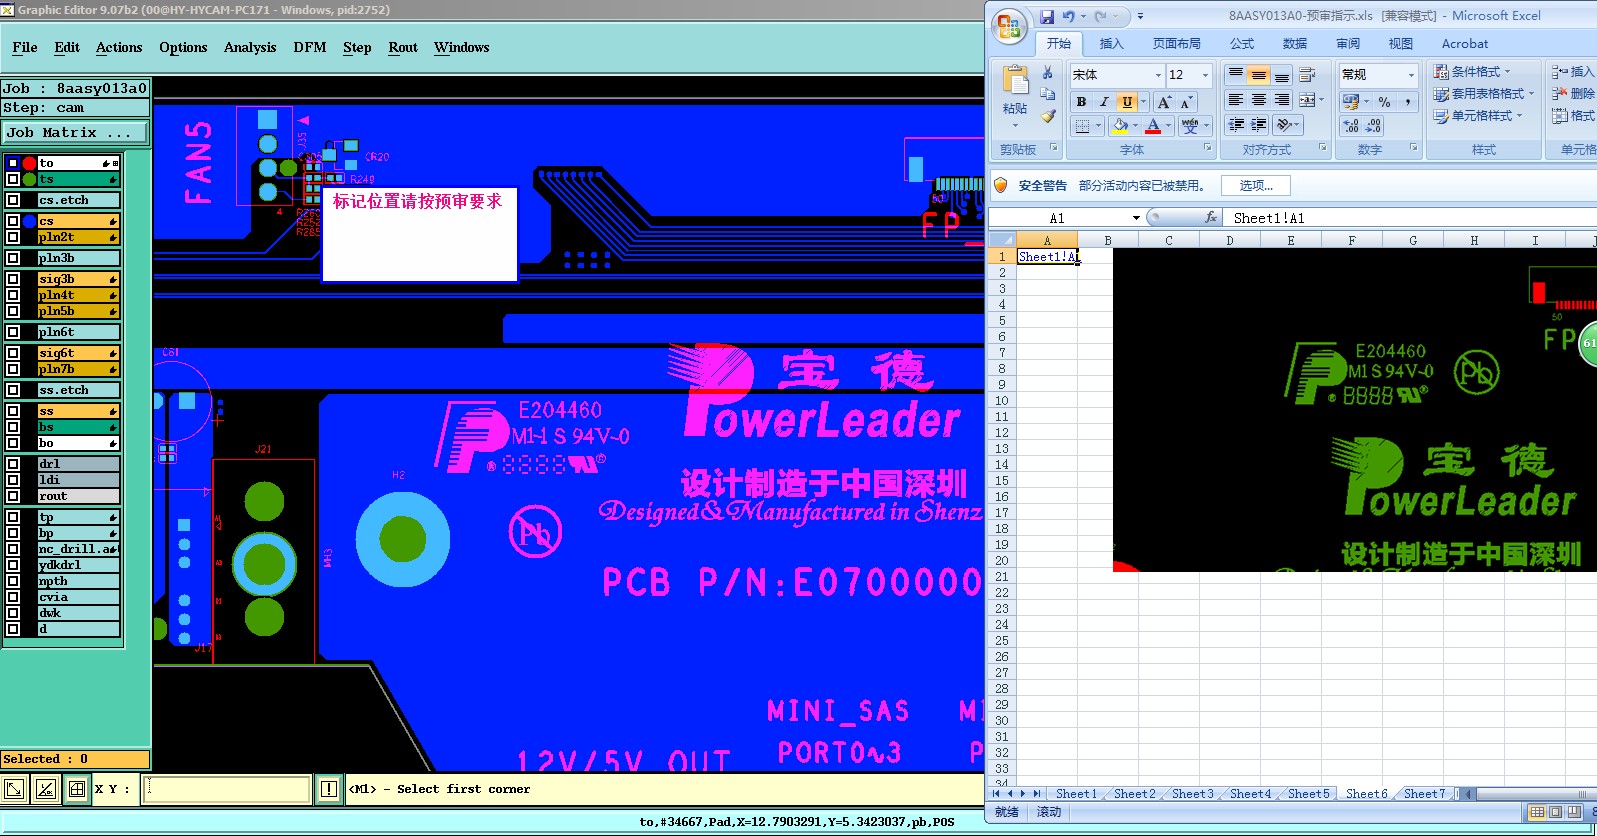Click the exclamation icon beside XY field

[x=328, y=789]
